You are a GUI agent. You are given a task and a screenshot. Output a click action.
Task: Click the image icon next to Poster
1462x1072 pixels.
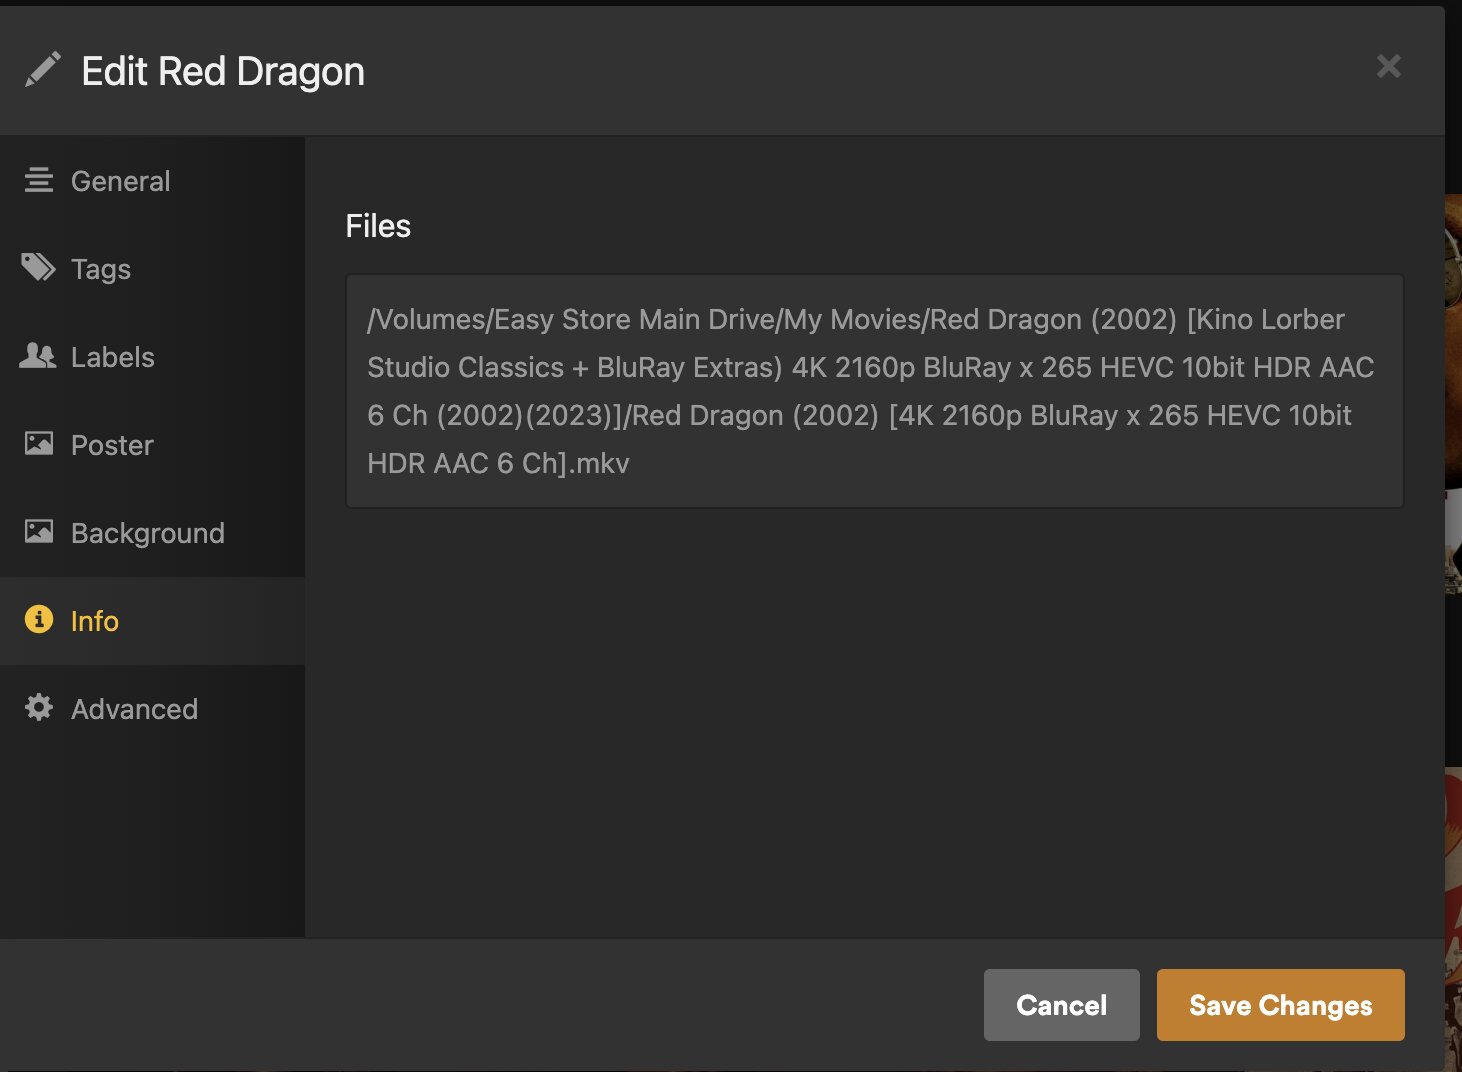pos(38,444)
